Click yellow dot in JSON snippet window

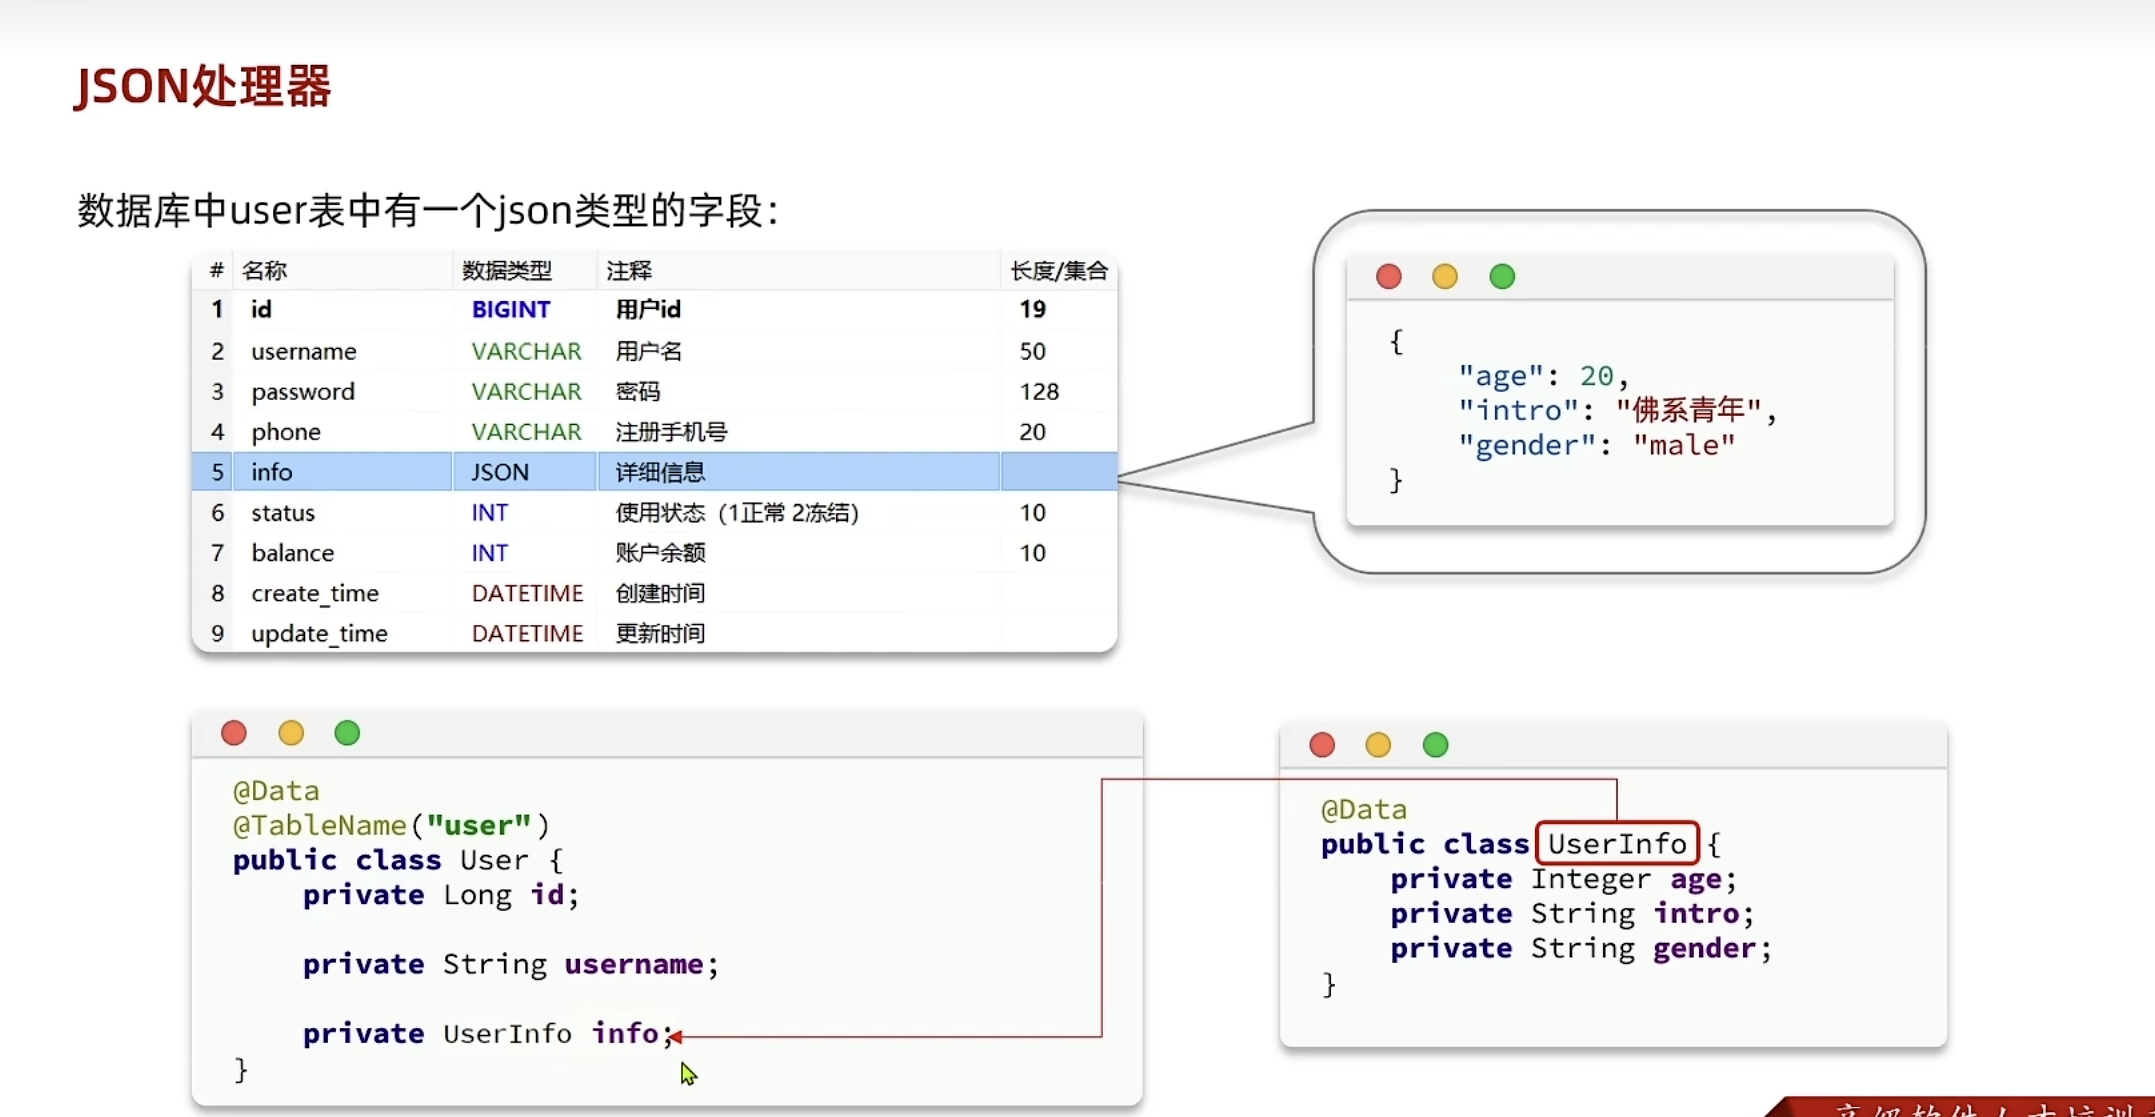(1445, 277)
